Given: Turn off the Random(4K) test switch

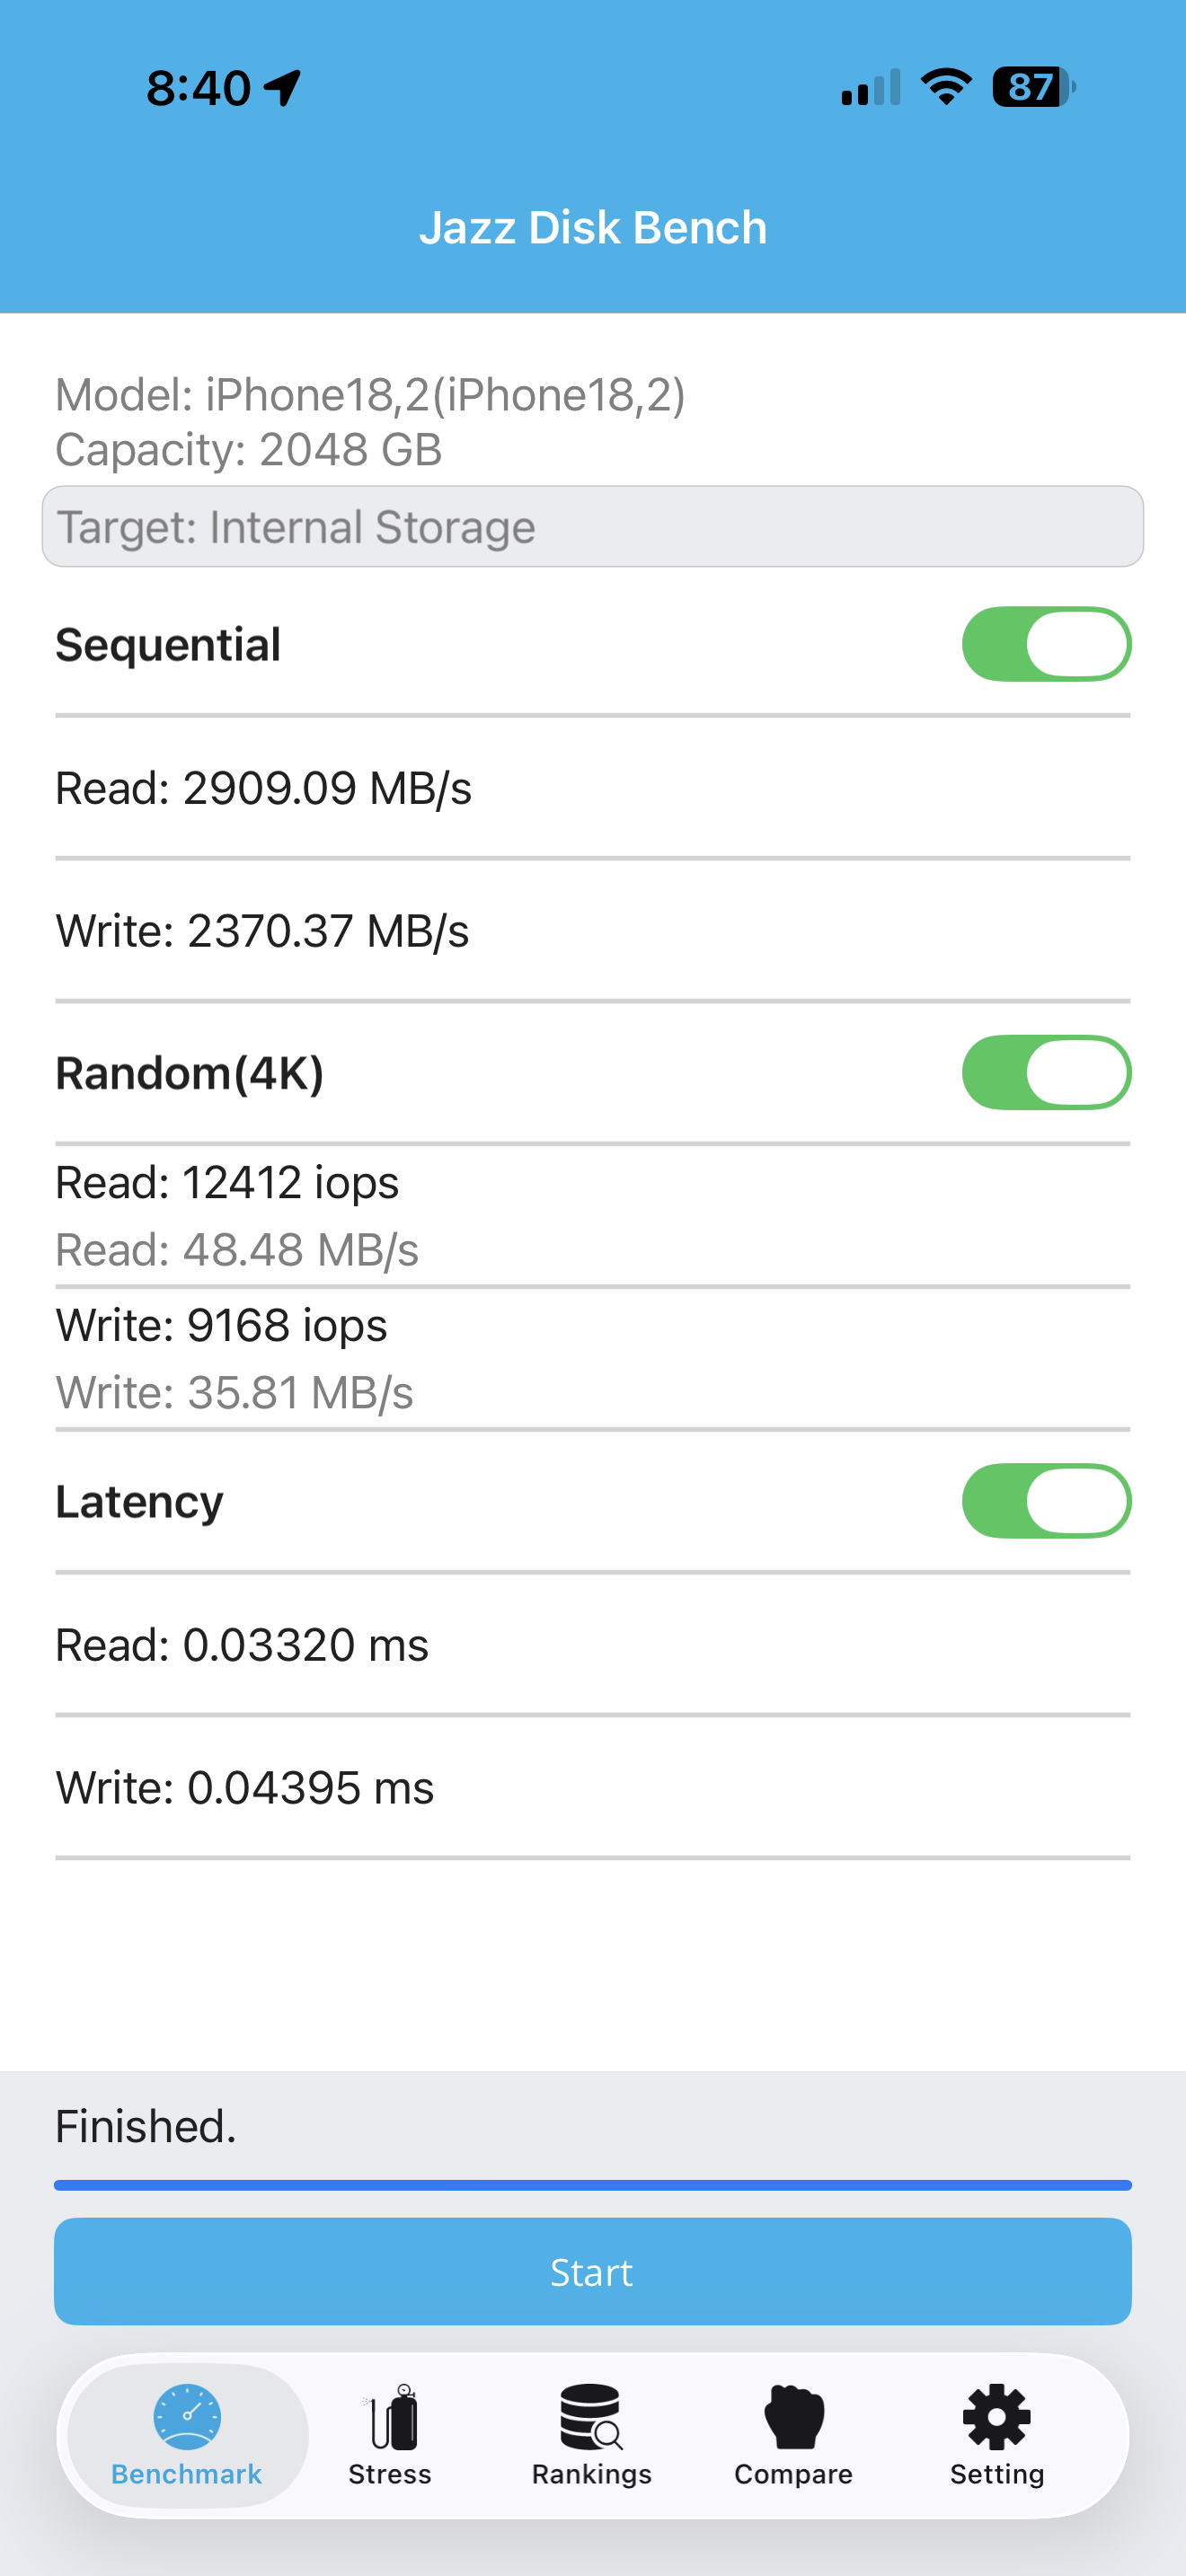Looking at the screenshot, I should pyautogui.click(x=1046, y=1072).
